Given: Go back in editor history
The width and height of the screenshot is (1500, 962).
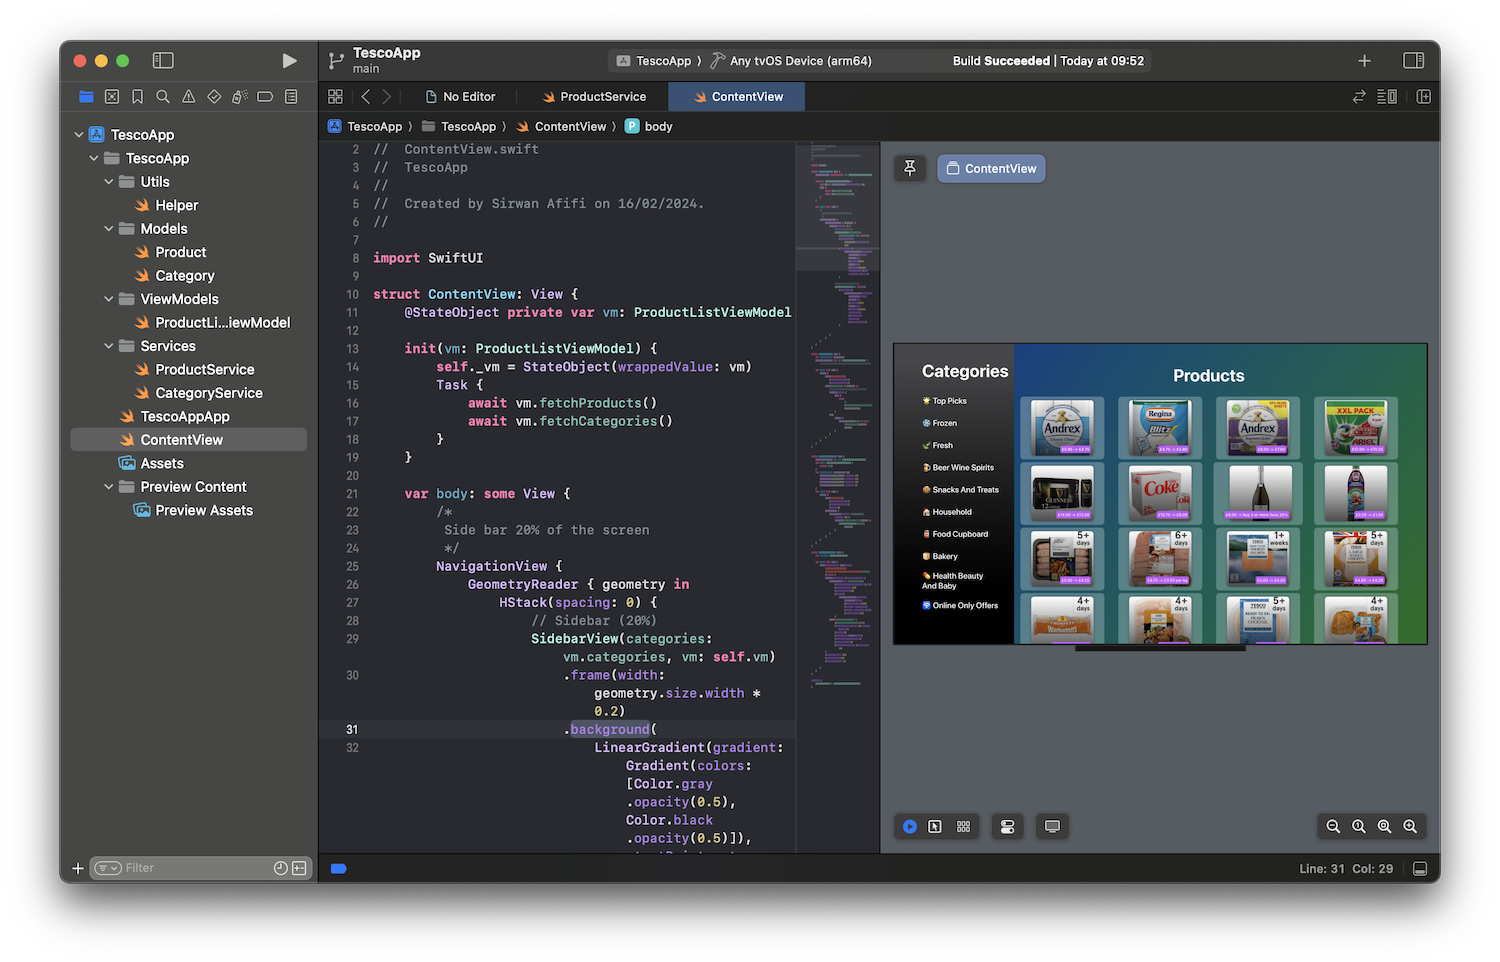Looking at the screenshot, I should pyautogui.click(x=365, y=97).
